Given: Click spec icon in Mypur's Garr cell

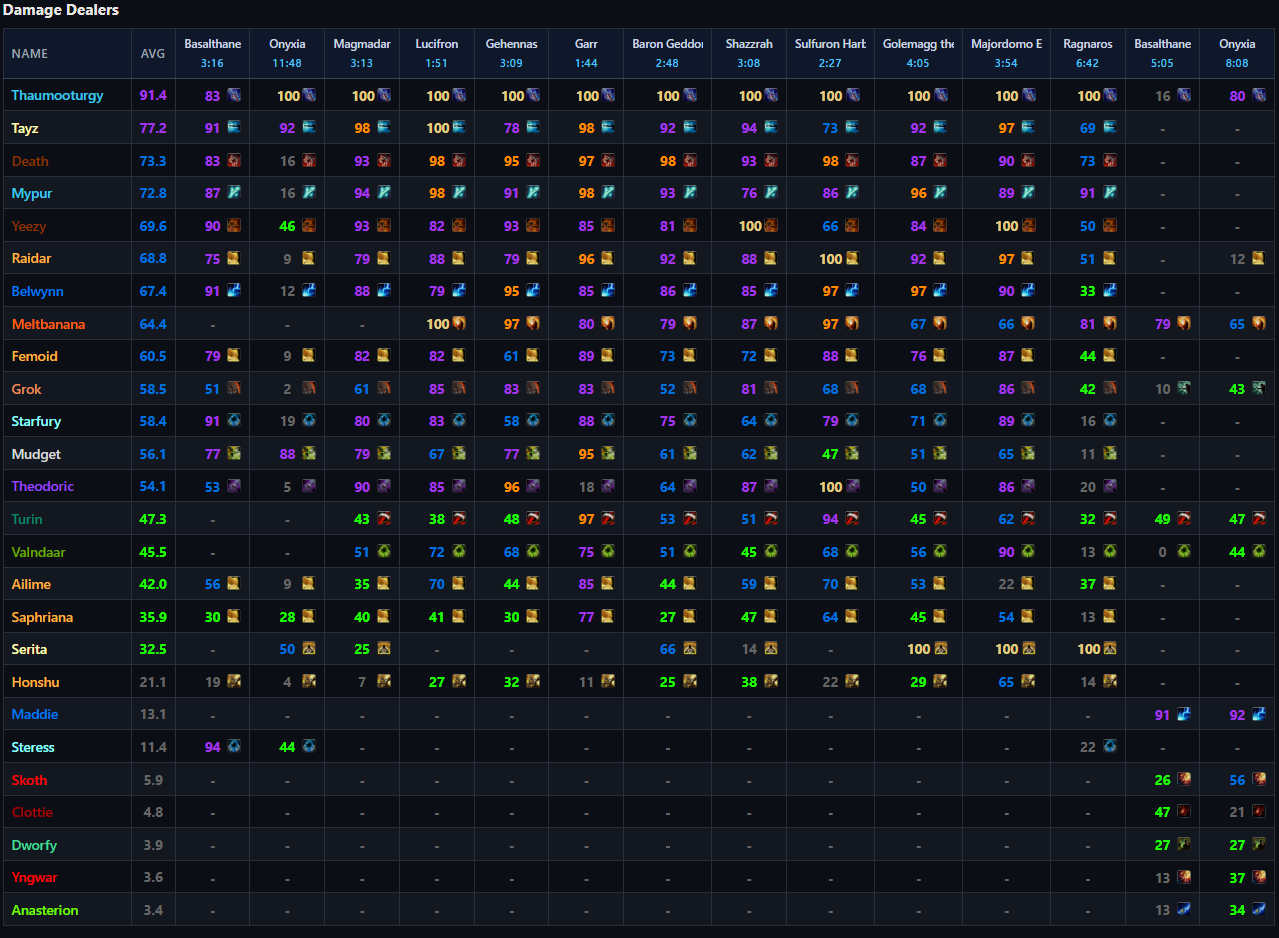Looking at the screenshot, I should [x=608, y=193].
